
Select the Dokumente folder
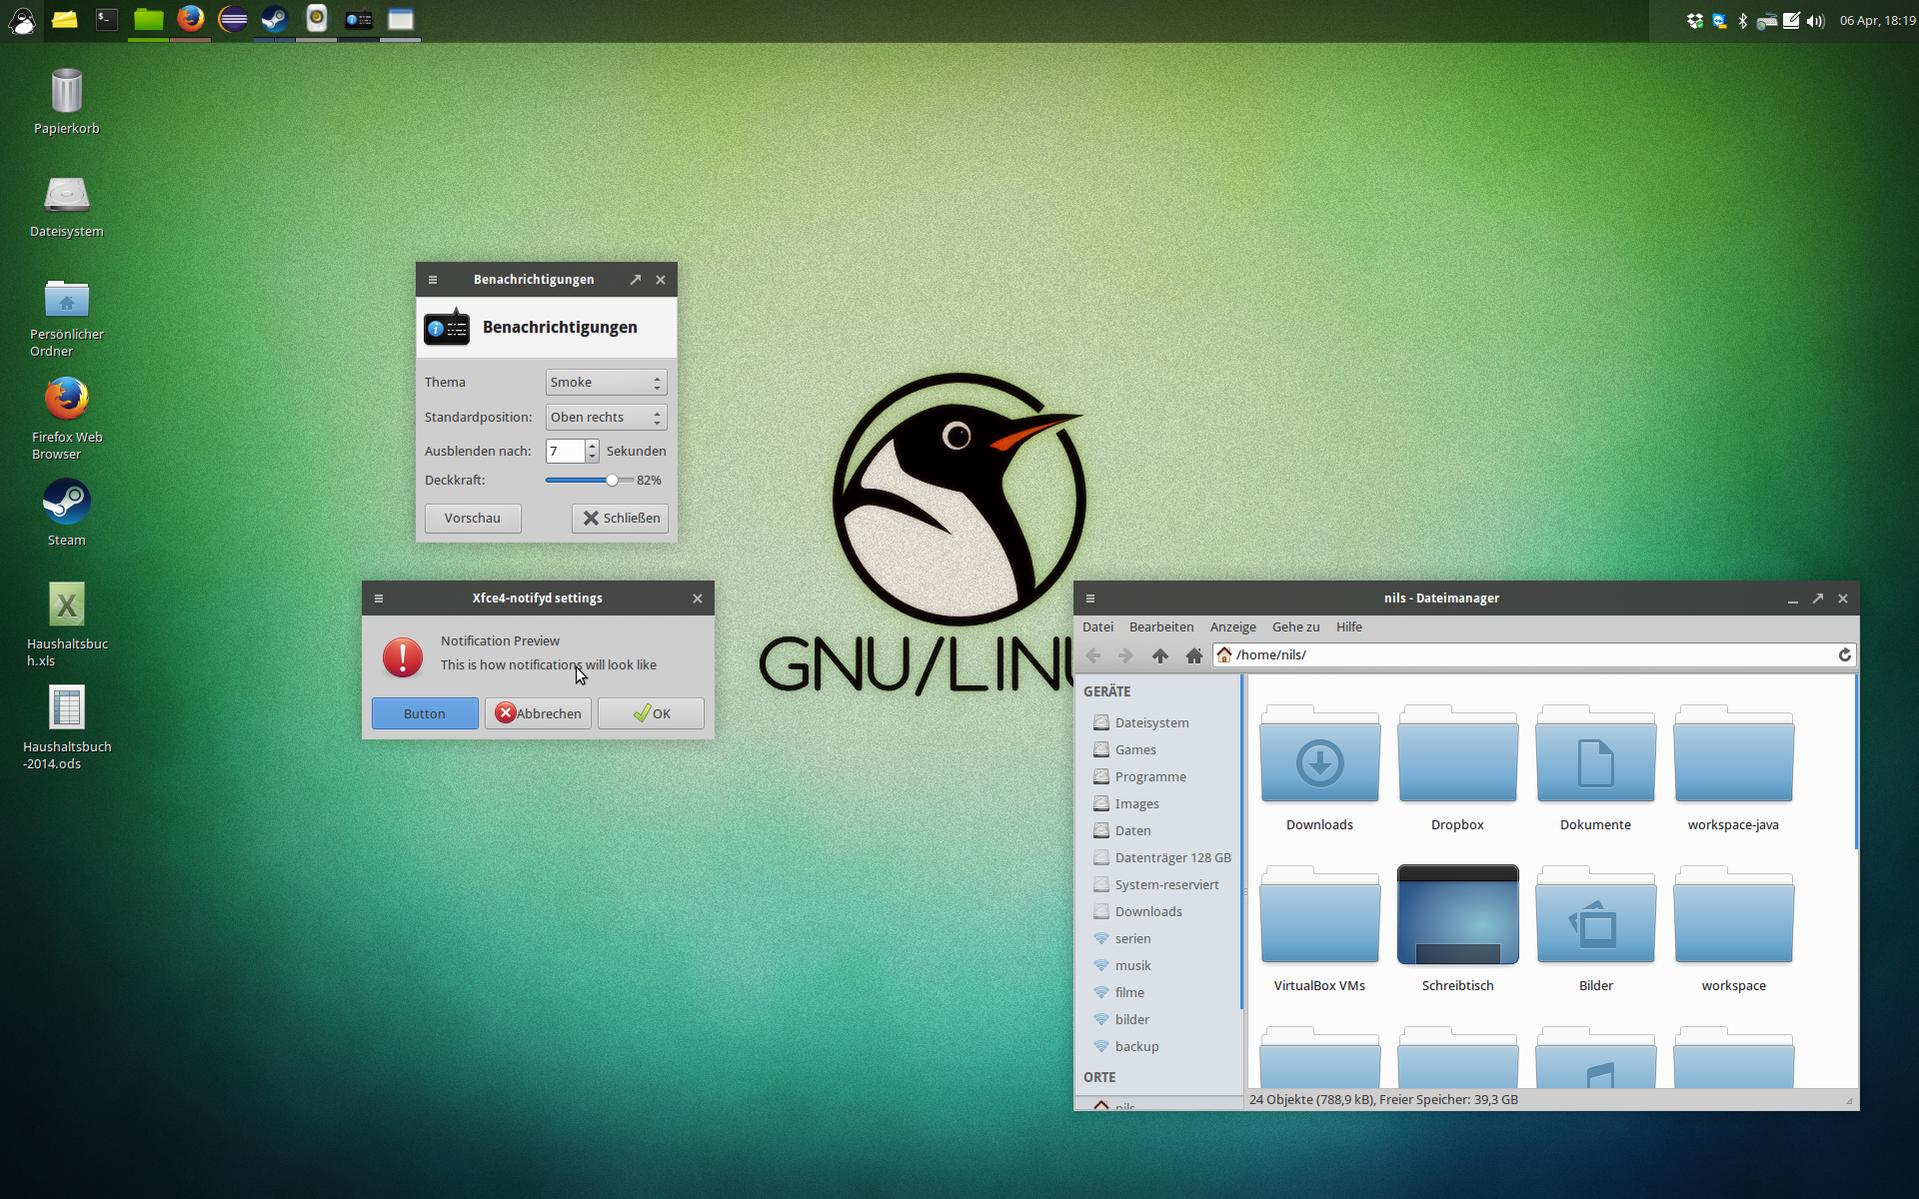pyautogui.click(x=1595, y=768)
